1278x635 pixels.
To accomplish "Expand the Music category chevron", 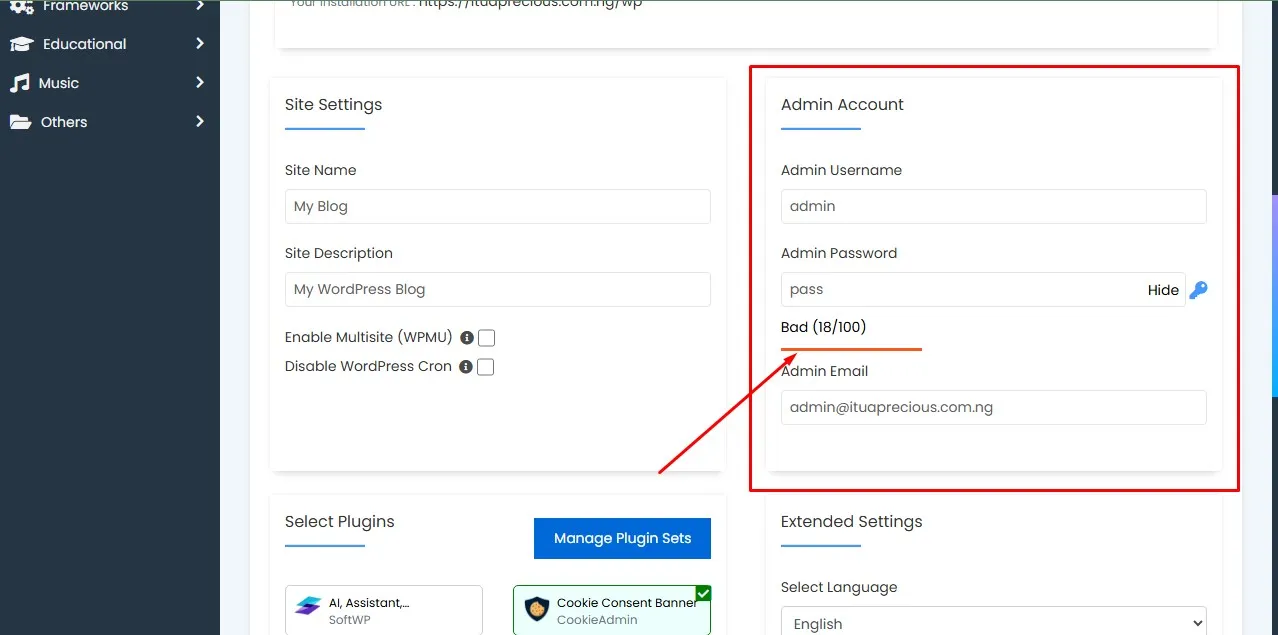I will 198,82.
